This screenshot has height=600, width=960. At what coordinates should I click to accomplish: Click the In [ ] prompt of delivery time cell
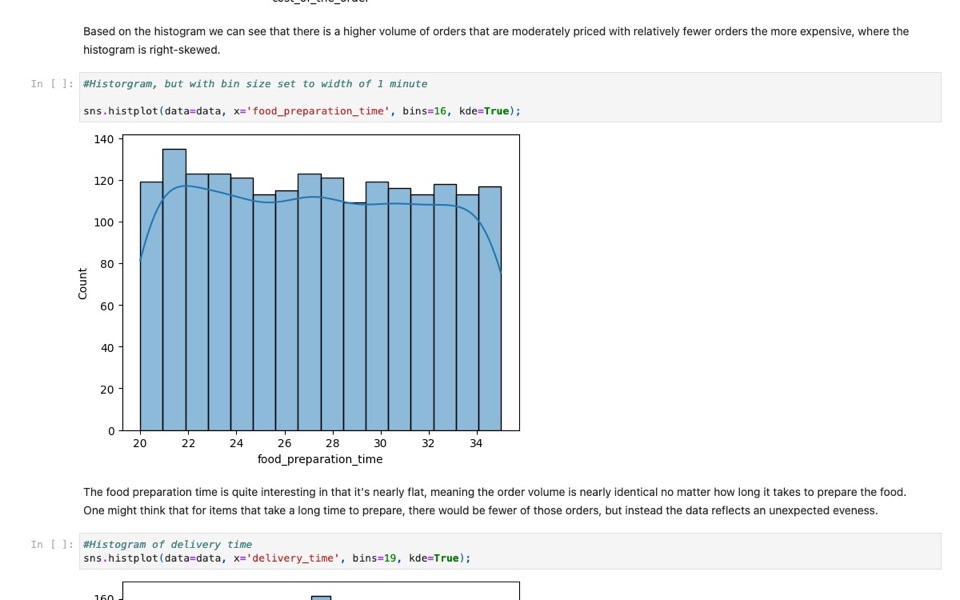pyautogui.click(x=52, y=544)
